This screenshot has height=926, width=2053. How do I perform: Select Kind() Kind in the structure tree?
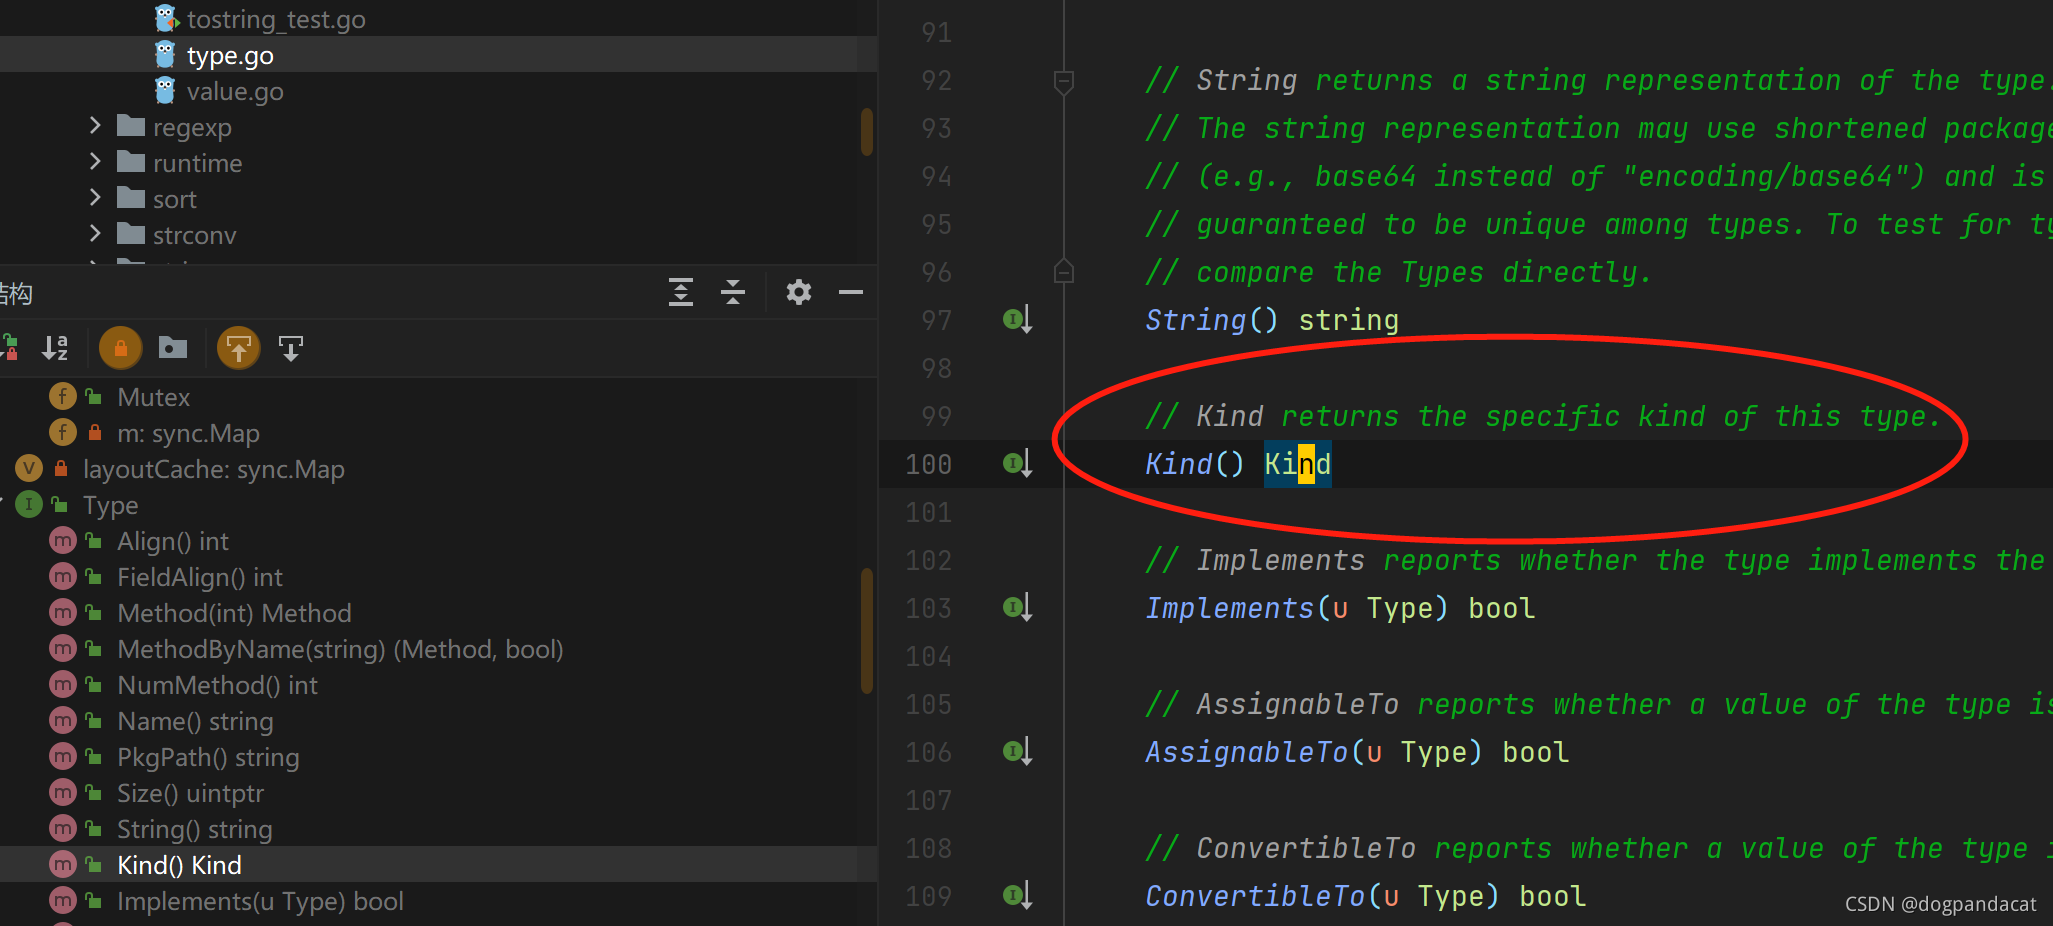tap(178, 864)
